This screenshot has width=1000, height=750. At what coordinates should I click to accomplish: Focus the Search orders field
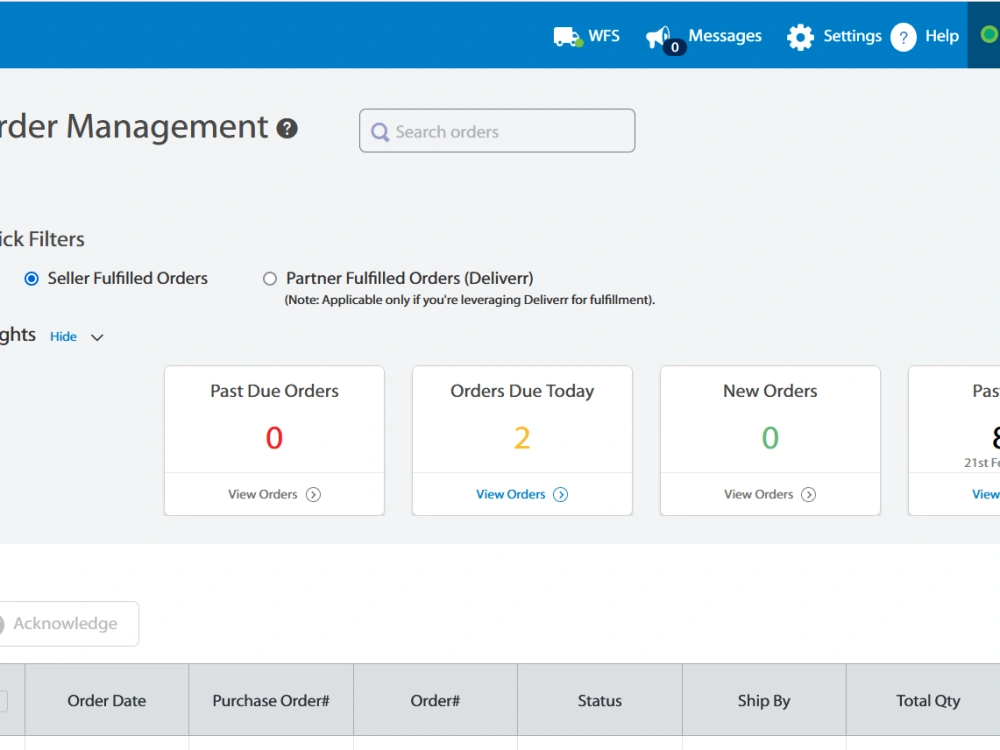(497, 131)
